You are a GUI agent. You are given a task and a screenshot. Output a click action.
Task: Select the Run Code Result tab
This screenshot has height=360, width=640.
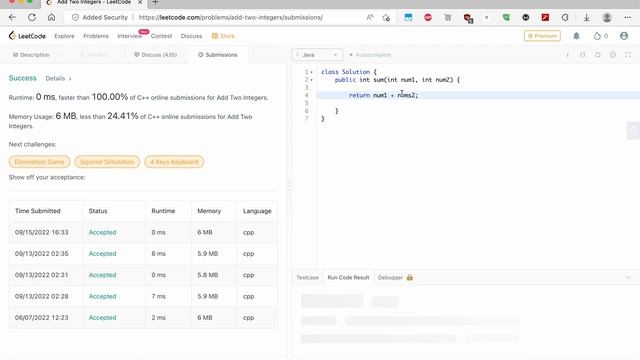tap(348, 278)
